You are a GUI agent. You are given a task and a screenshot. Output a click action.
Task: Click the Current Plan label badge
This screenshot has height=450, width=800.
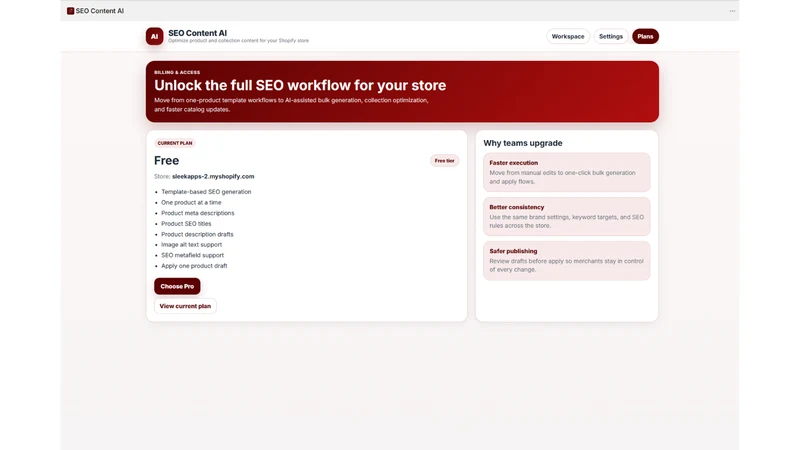coord(174,143)
